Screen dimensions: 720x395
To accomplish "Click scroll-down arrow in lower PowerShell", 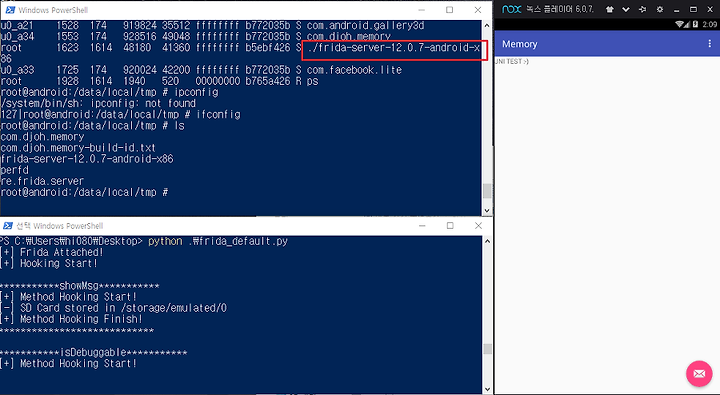I will [487, 389].
